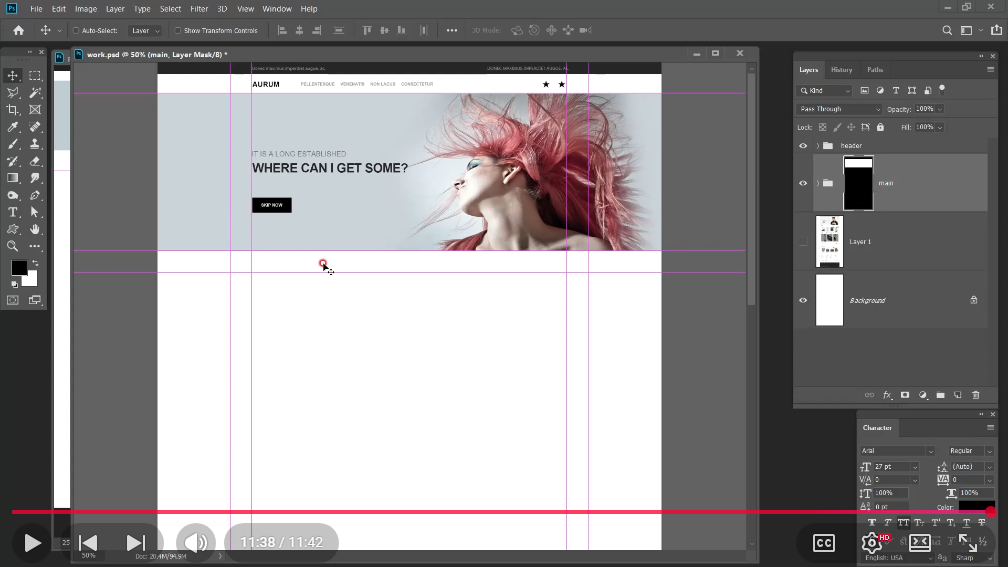Expand the header group chevron
Viewport: 1008px width, 567px height.
(818, 146)
